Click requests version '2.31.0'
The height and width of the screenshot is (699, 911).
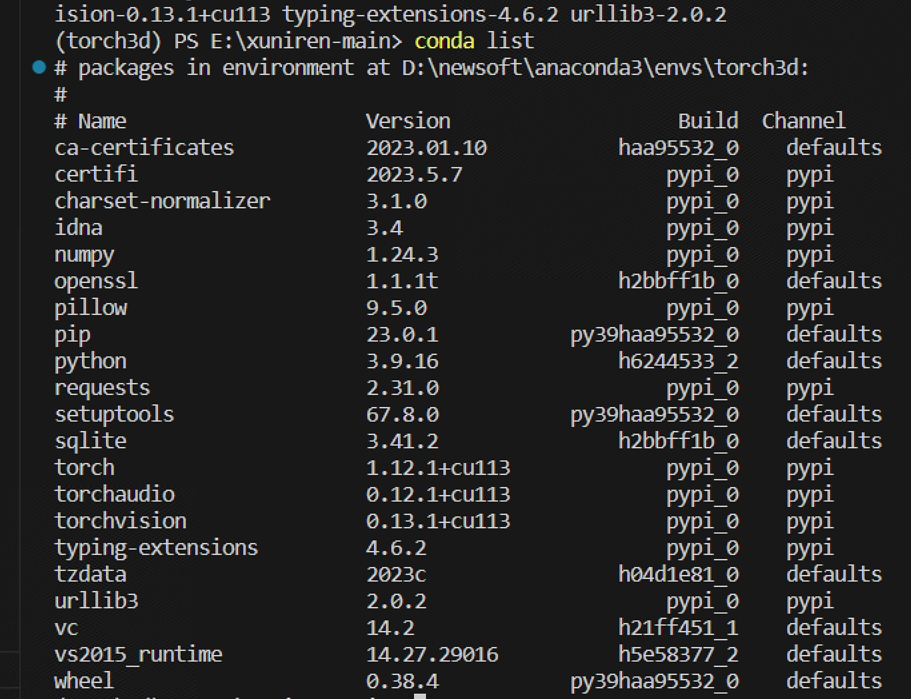click(x=402, y=388)
